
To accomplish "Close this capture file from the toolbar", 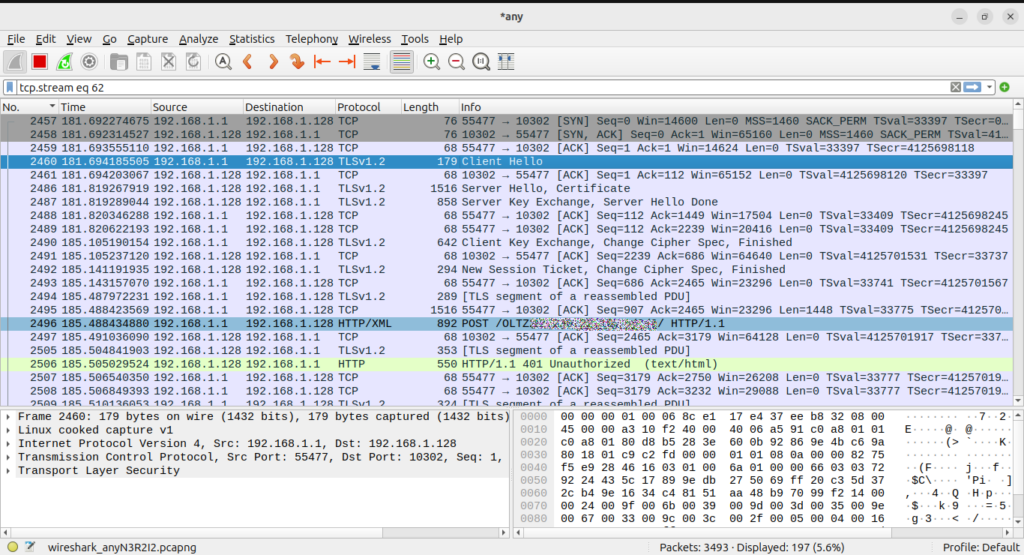I will (x=168, y=62).
